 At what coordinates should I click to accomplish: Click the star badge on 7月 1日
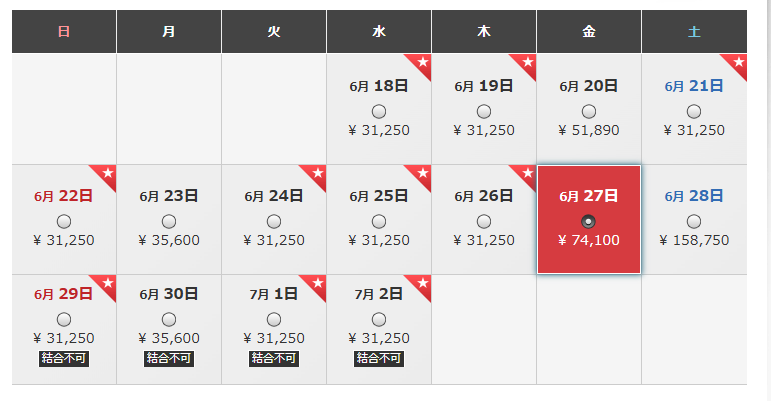click(x=316, y=285)
